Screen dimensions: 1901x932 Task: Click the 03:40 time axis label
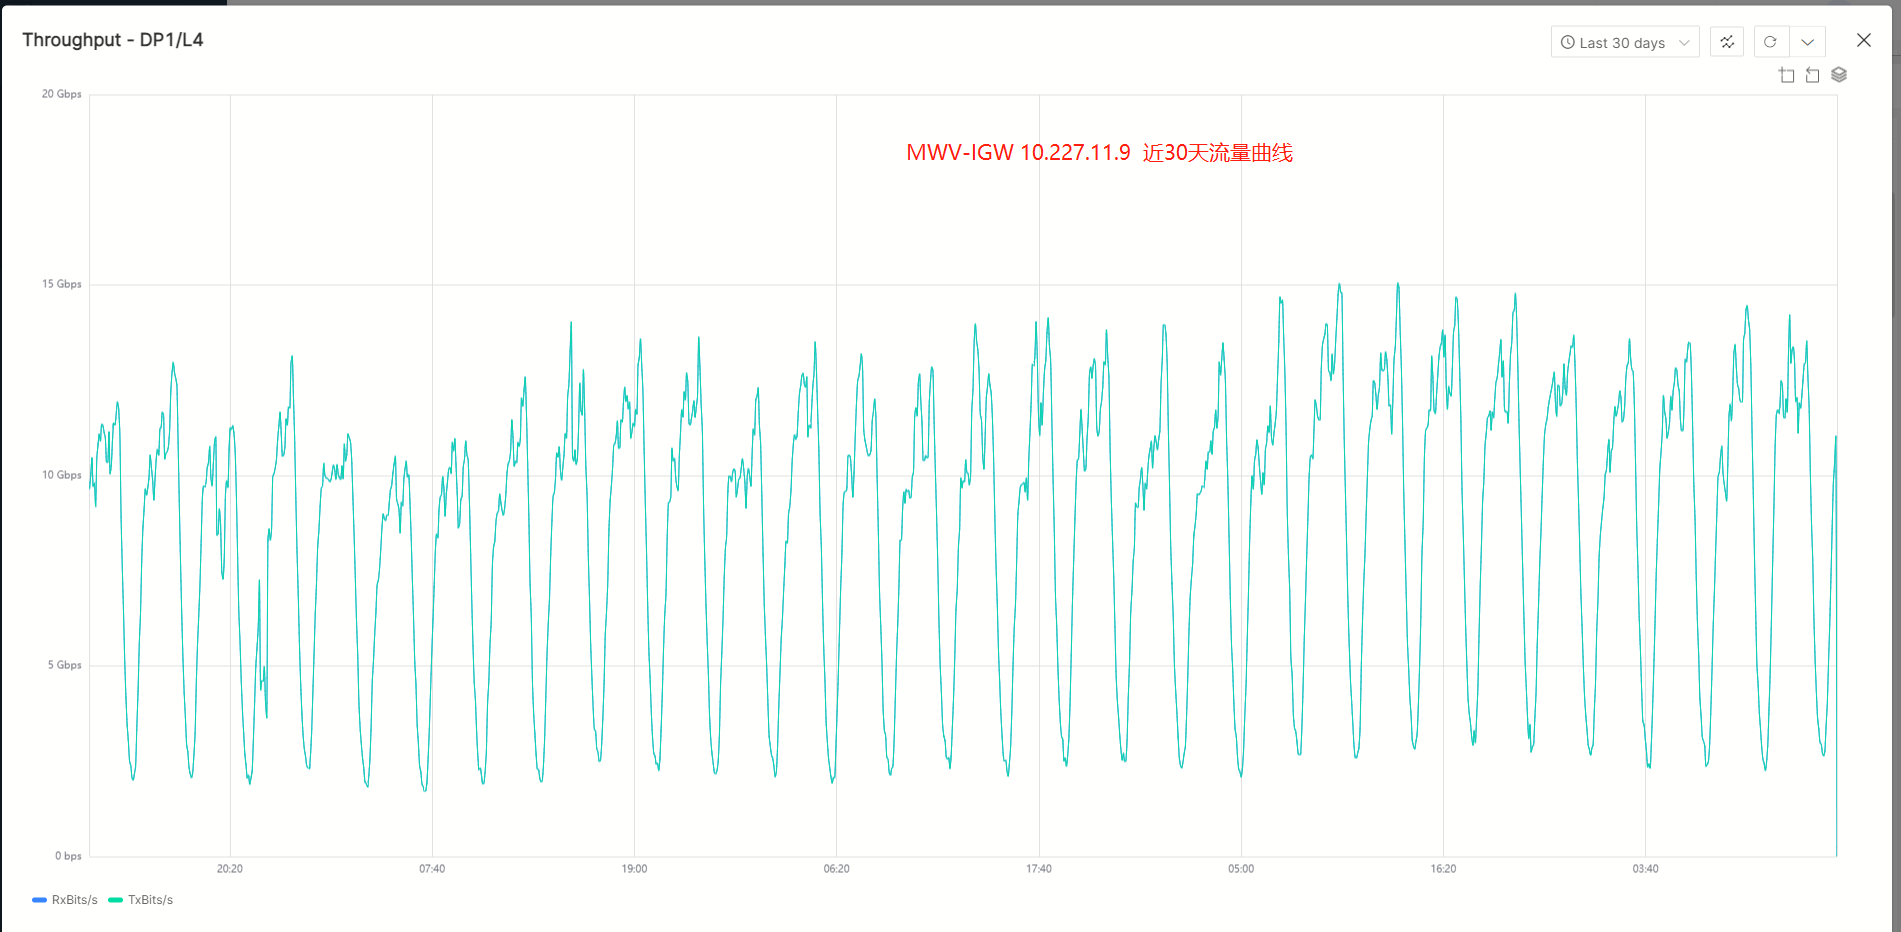(1645, 869)
